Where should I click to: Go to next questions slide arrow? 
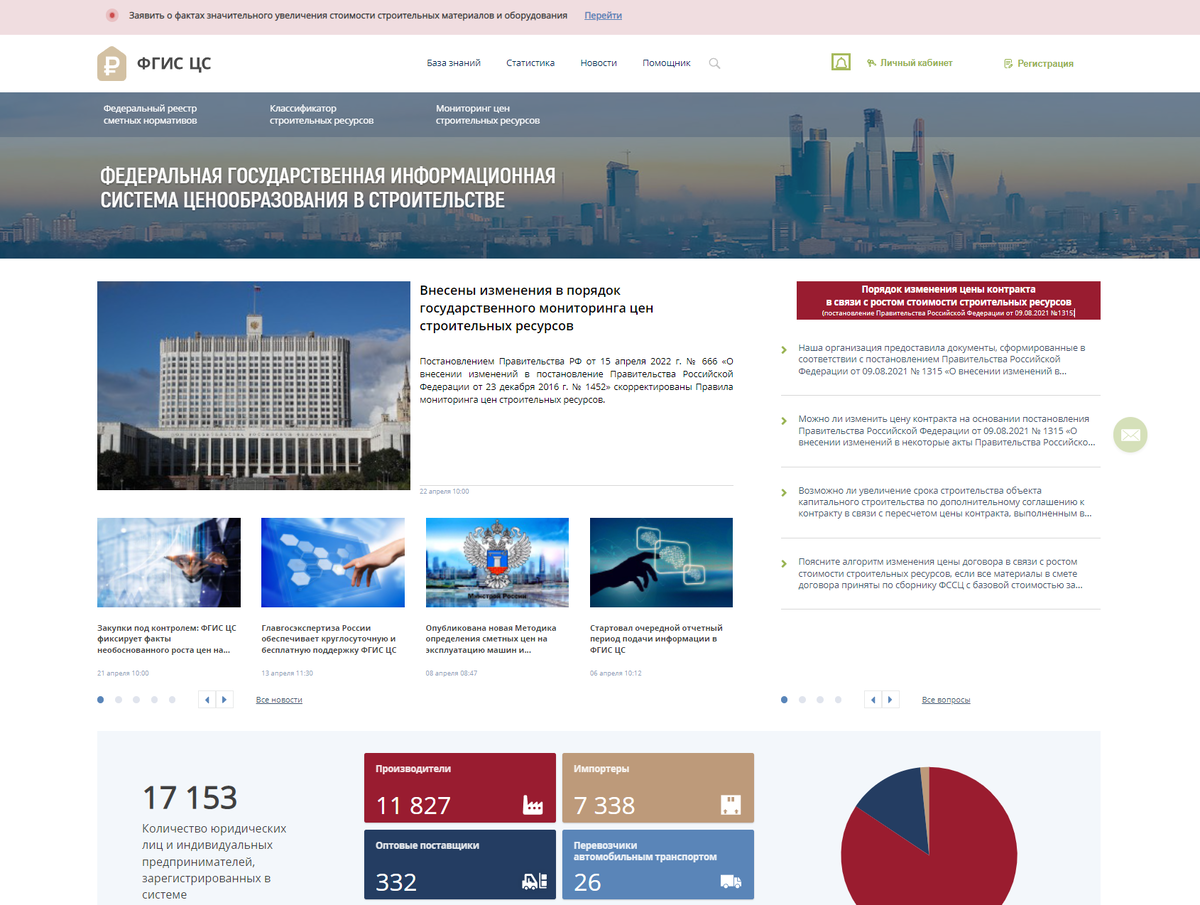click(891, 700)
